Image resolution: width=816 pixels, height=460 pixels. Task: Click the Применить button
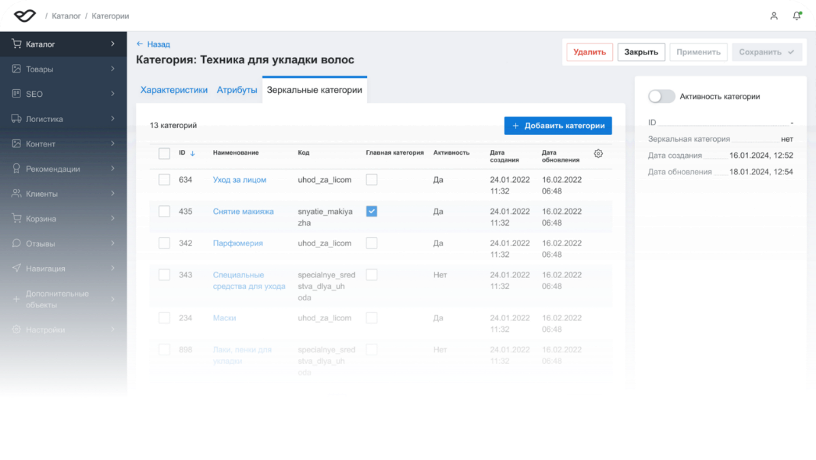pyautogui.click(x=698, y=52)
